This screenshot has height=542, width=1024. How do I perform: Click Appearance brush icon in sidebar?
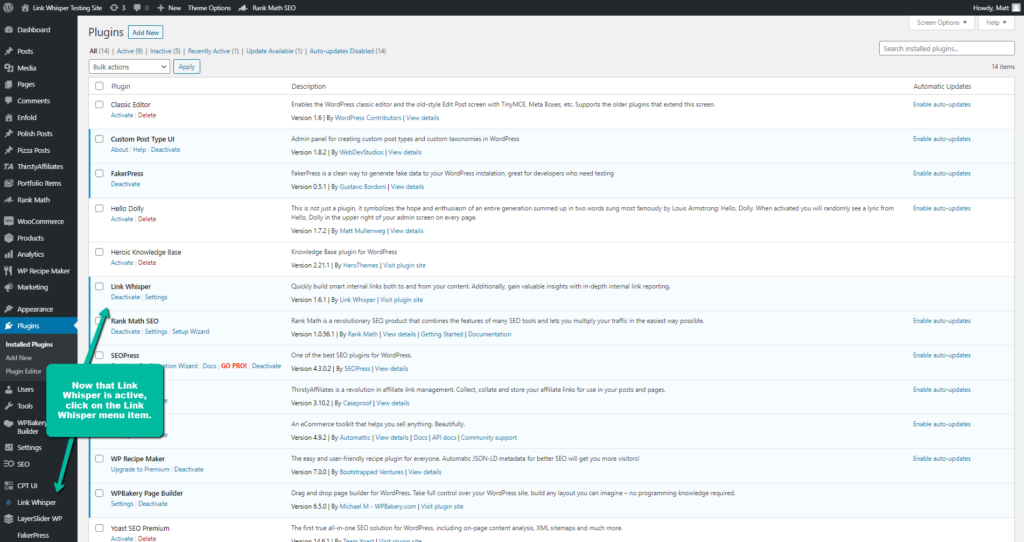click(8, 309)
